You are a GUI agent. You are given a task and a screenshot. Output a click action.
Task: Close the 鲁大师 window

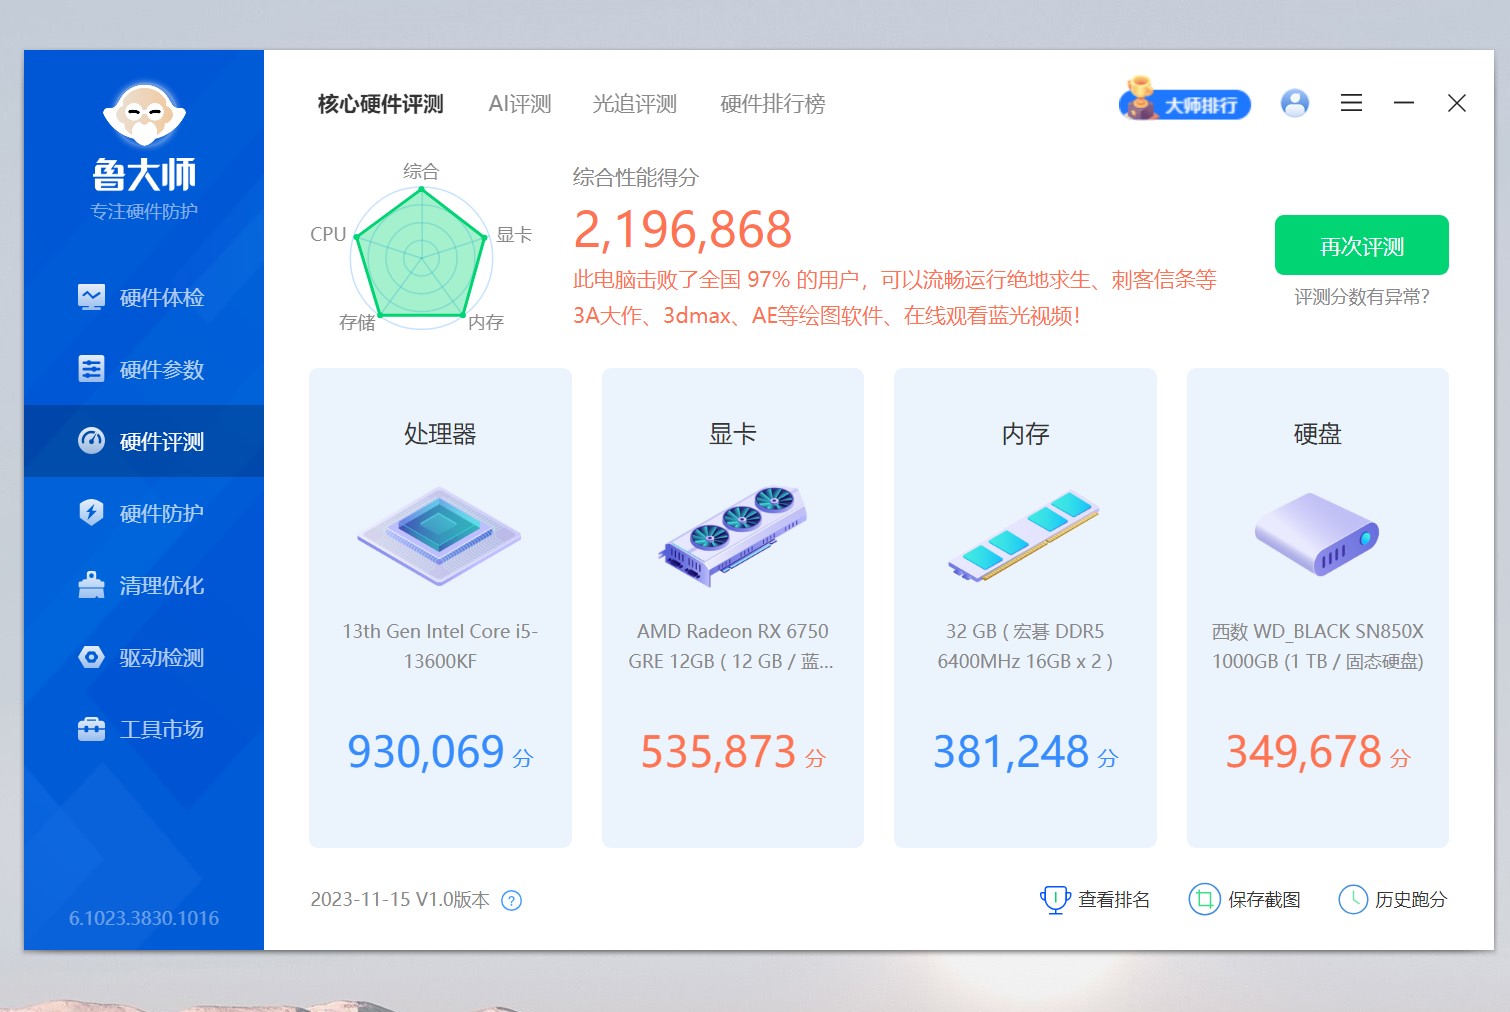[x=1457, y=103]
